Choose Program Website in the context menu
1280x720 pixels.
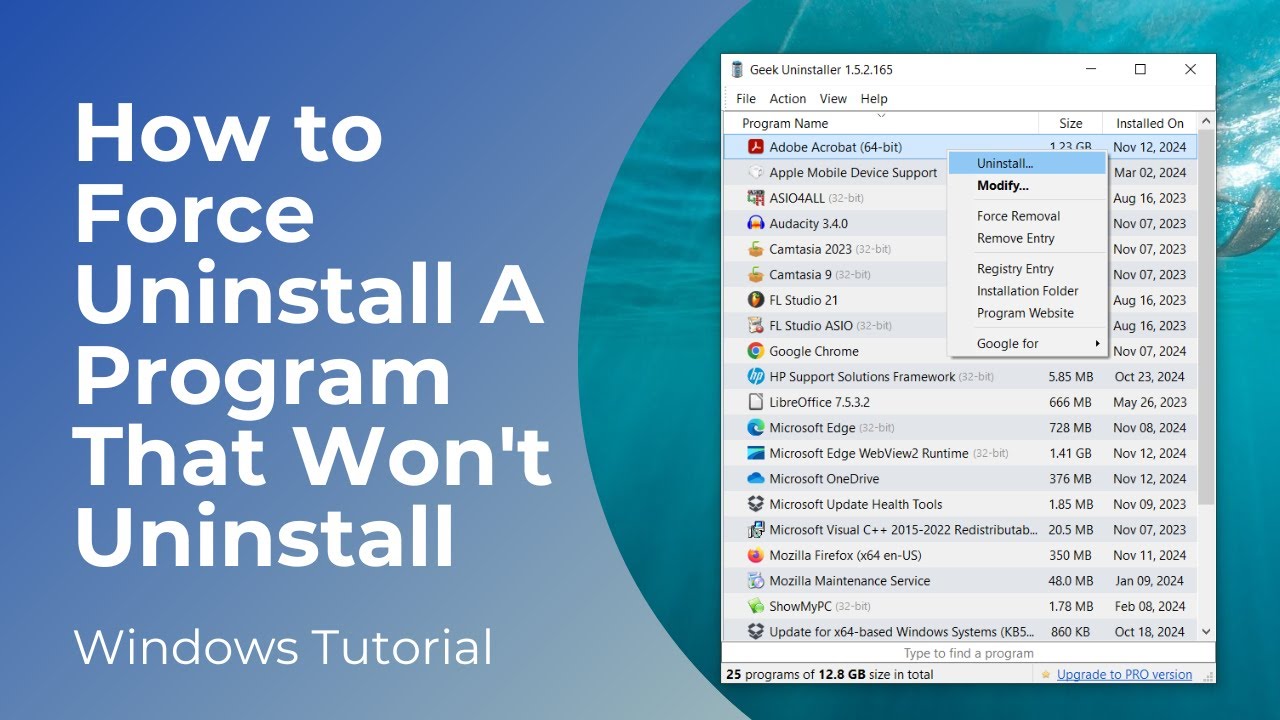click(1027, 313)
